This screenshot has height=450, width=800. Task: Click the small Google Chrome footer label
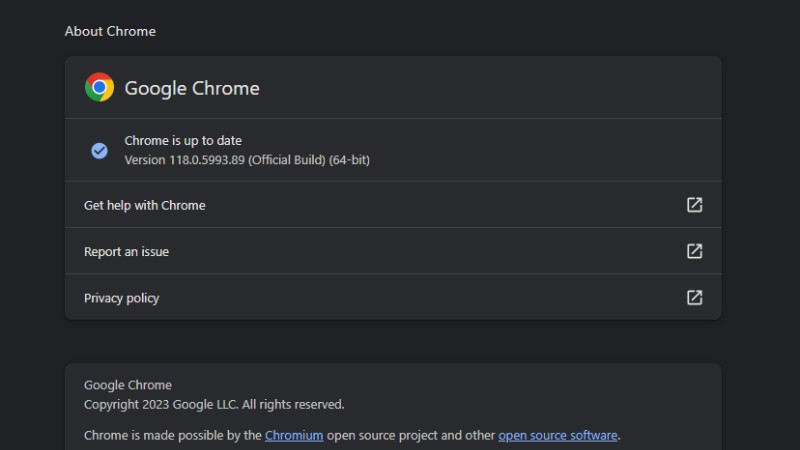(x=128, y=385)
